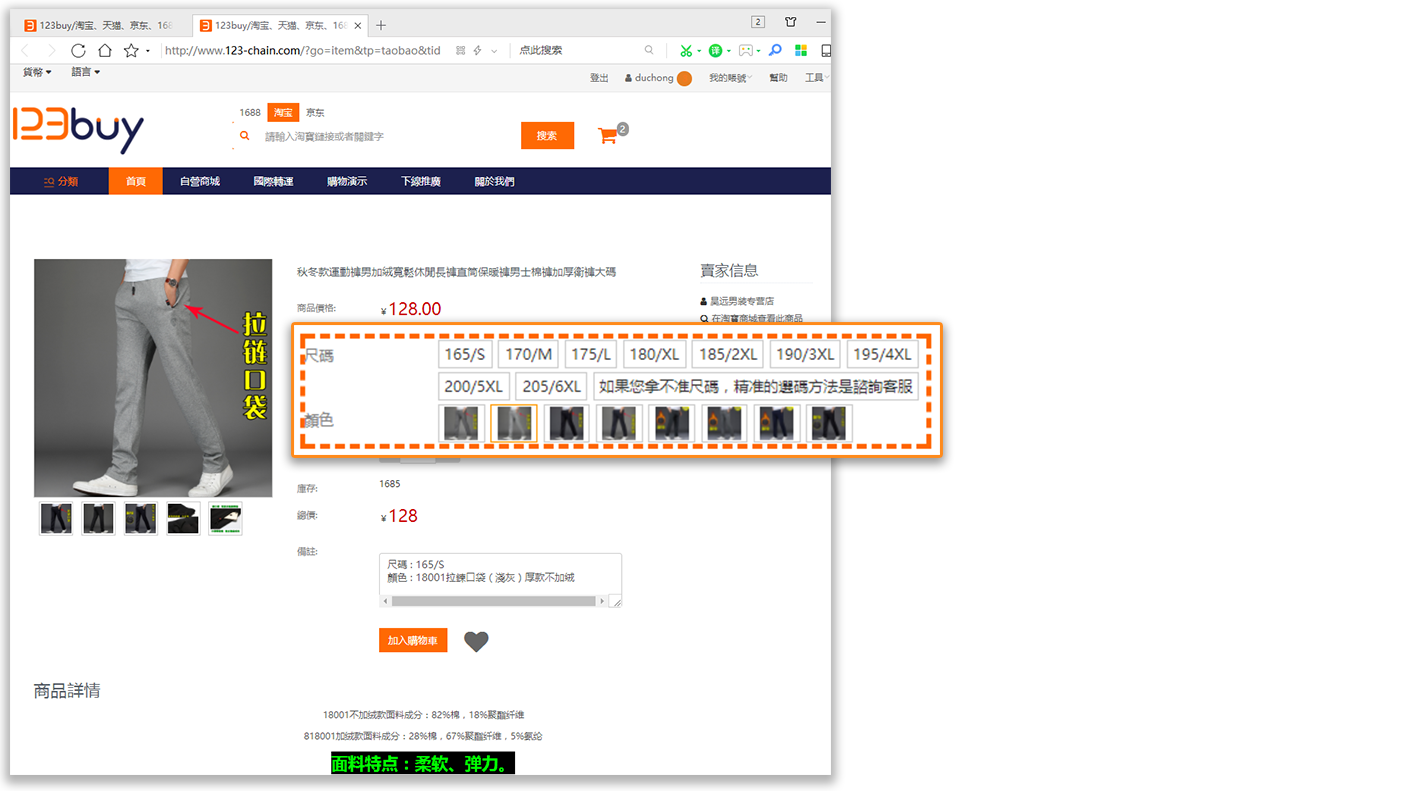The width and height of the screenshot is (1408, 791).
Task: Expand the 貨幣 currency dropdown
Action: [37, 72]
